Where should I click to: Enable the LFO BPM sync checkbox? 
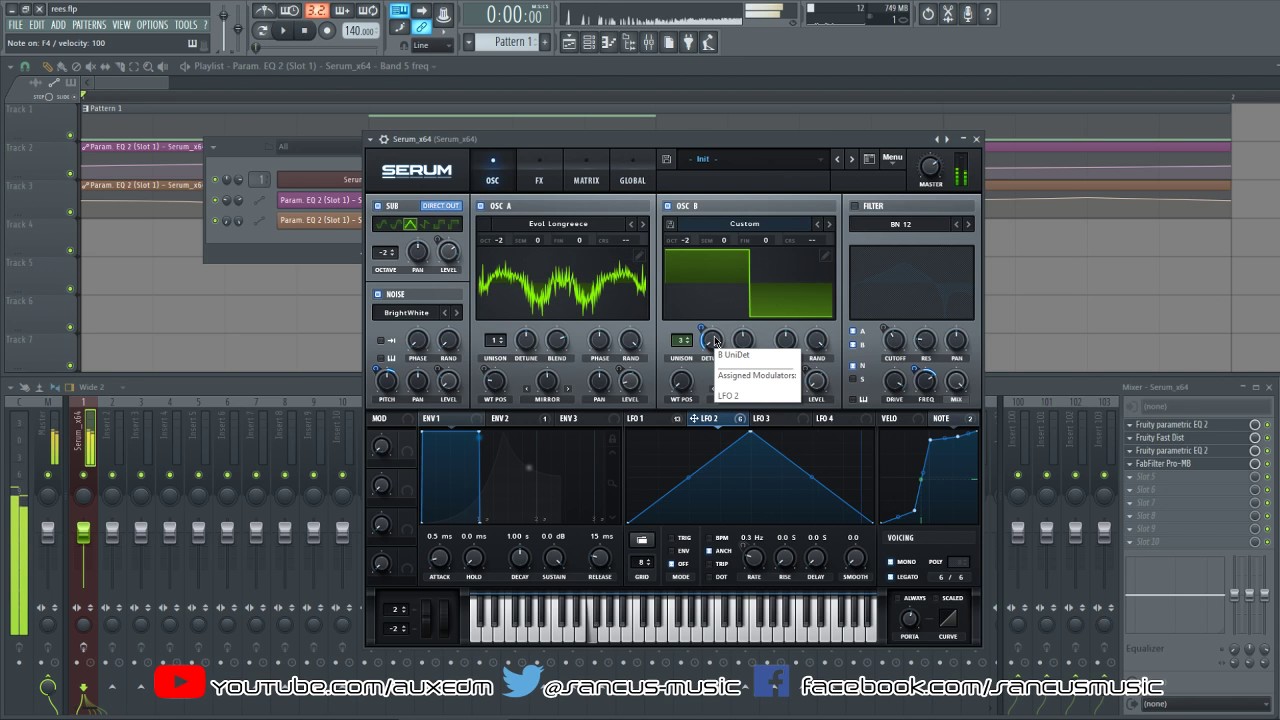(710, 538)
